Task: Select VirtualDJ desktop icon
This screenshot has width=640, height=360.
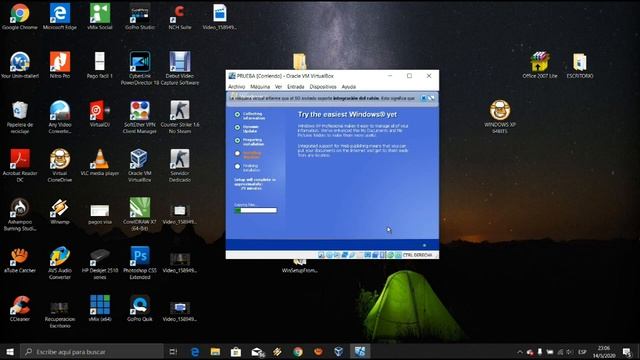Action: point(100,114)
